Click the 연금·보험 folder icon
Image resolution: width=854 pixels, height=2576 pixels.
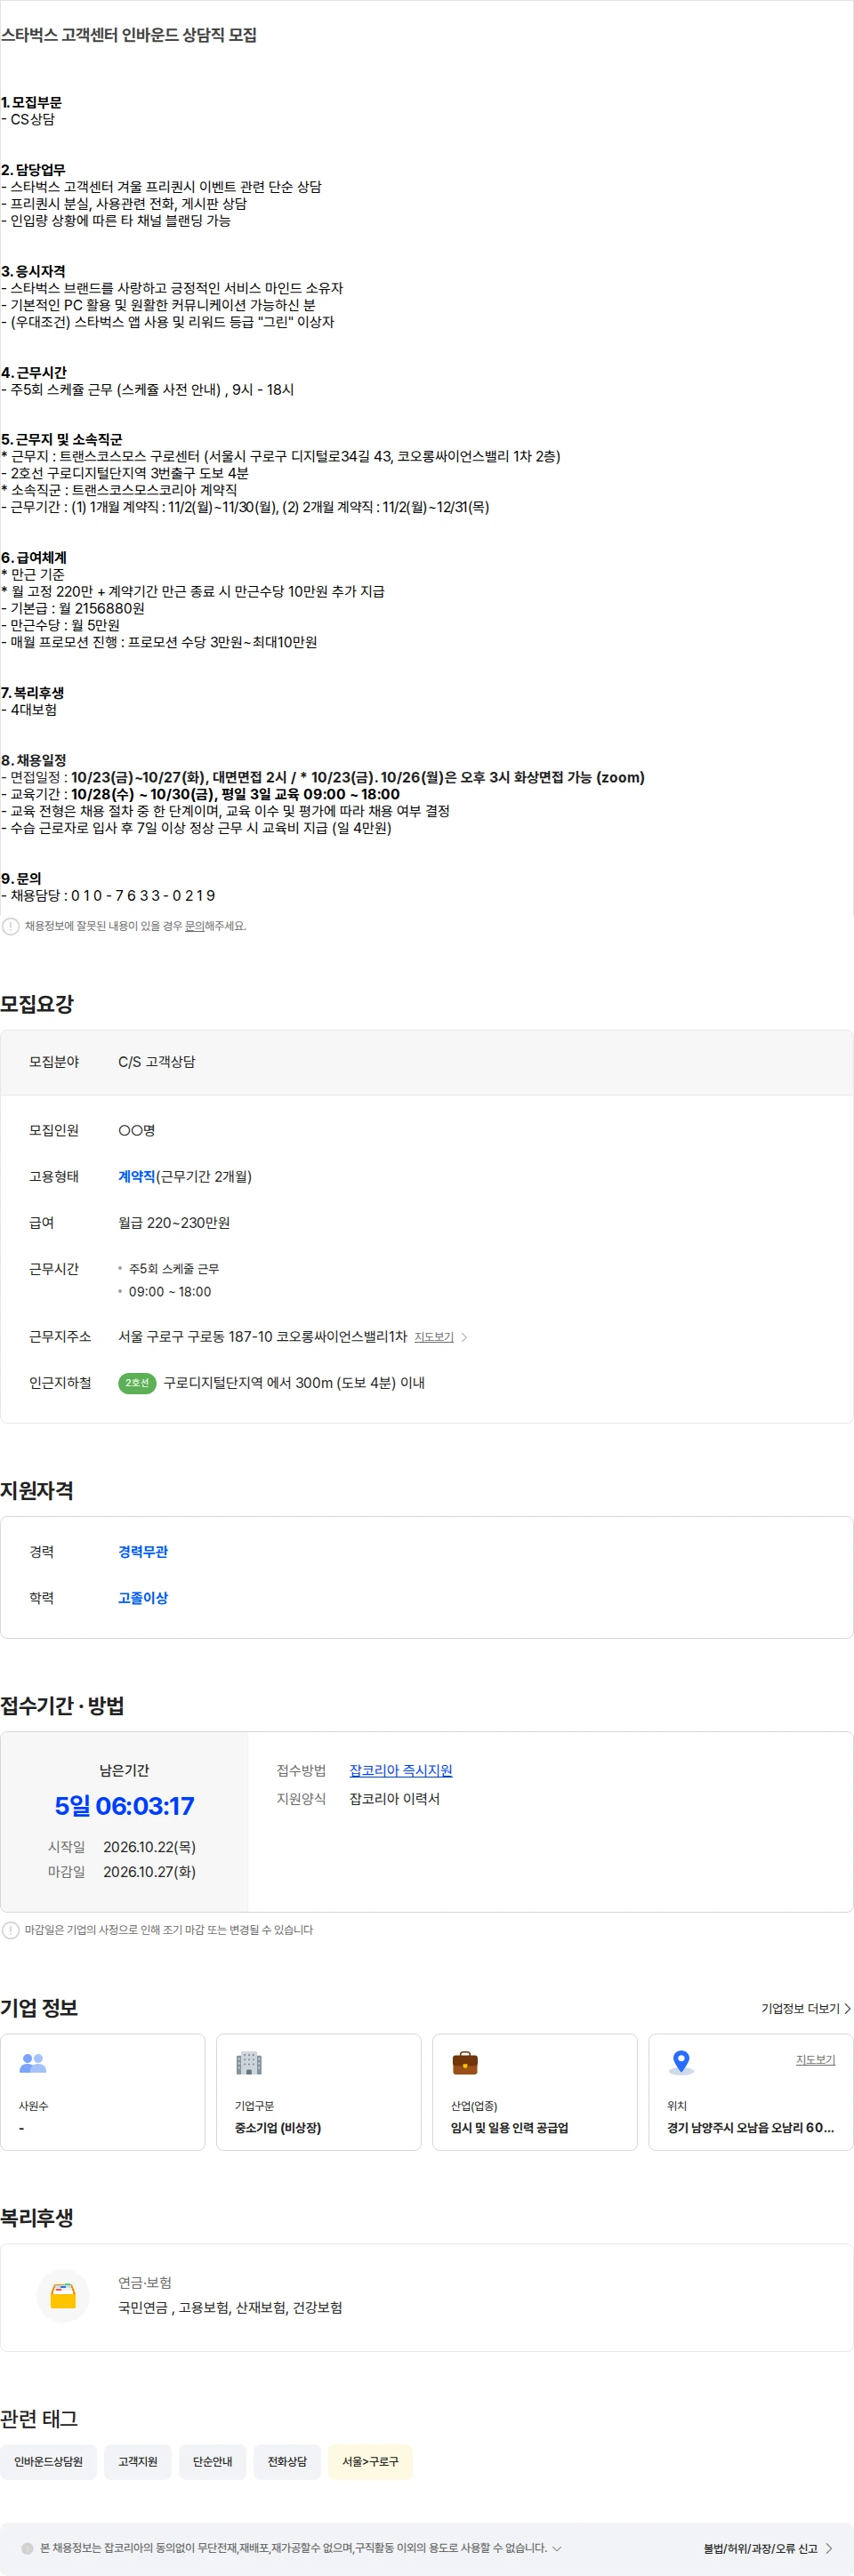coord(63,2295)
